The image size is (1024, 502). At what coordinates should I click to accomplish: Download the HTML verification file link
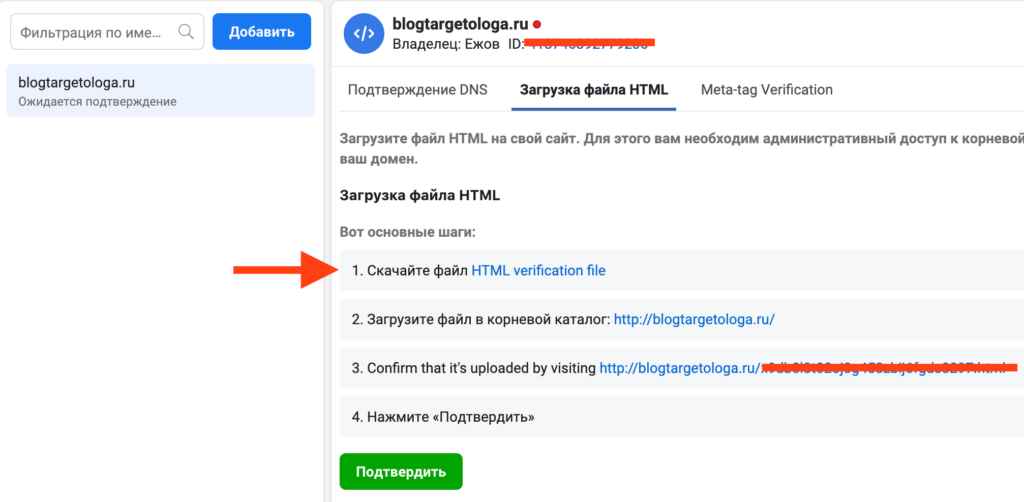(x=538, y=270)
